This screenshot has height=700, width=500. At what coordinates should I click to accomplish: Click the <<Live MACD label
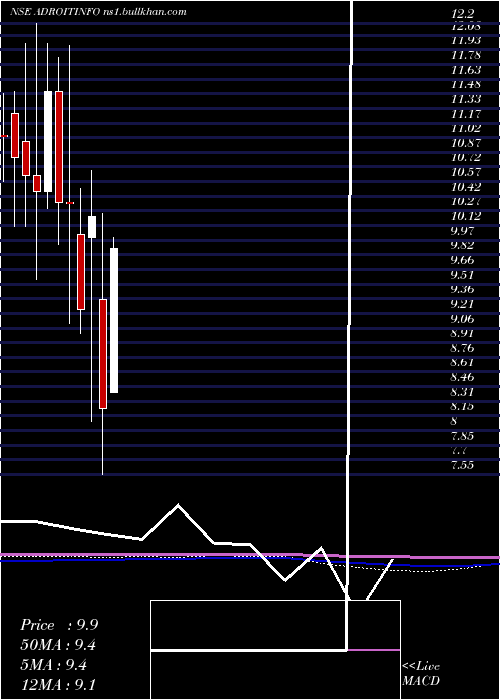click(x=421, y=674)
